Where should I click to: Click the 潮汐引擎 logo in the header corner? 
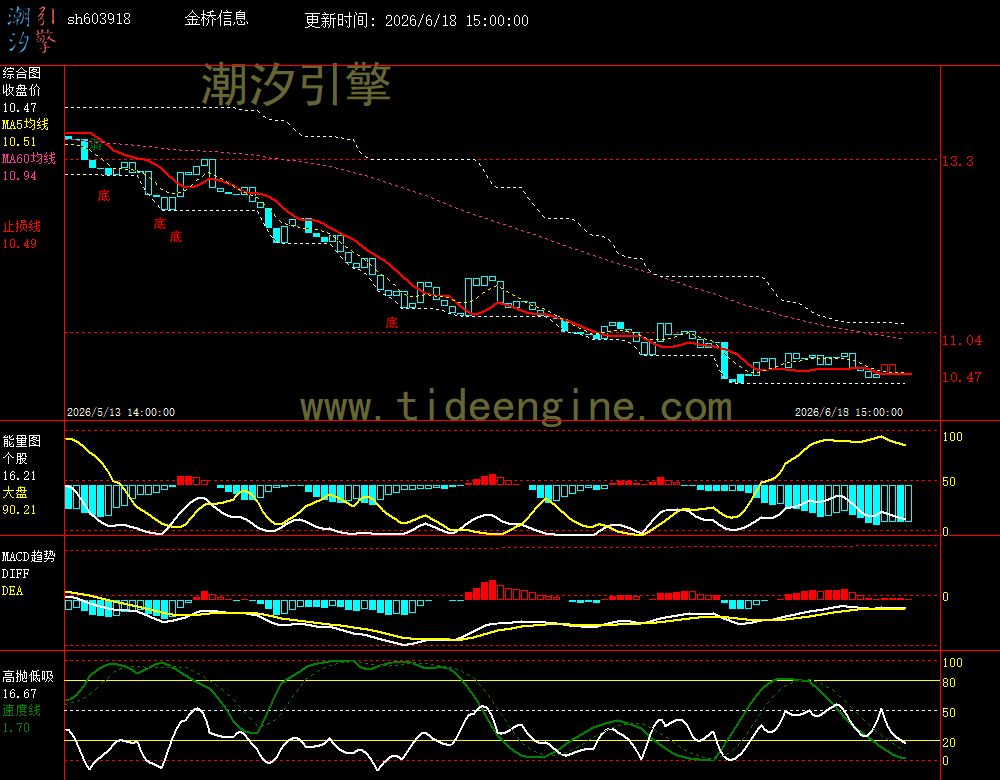point(31,30)
